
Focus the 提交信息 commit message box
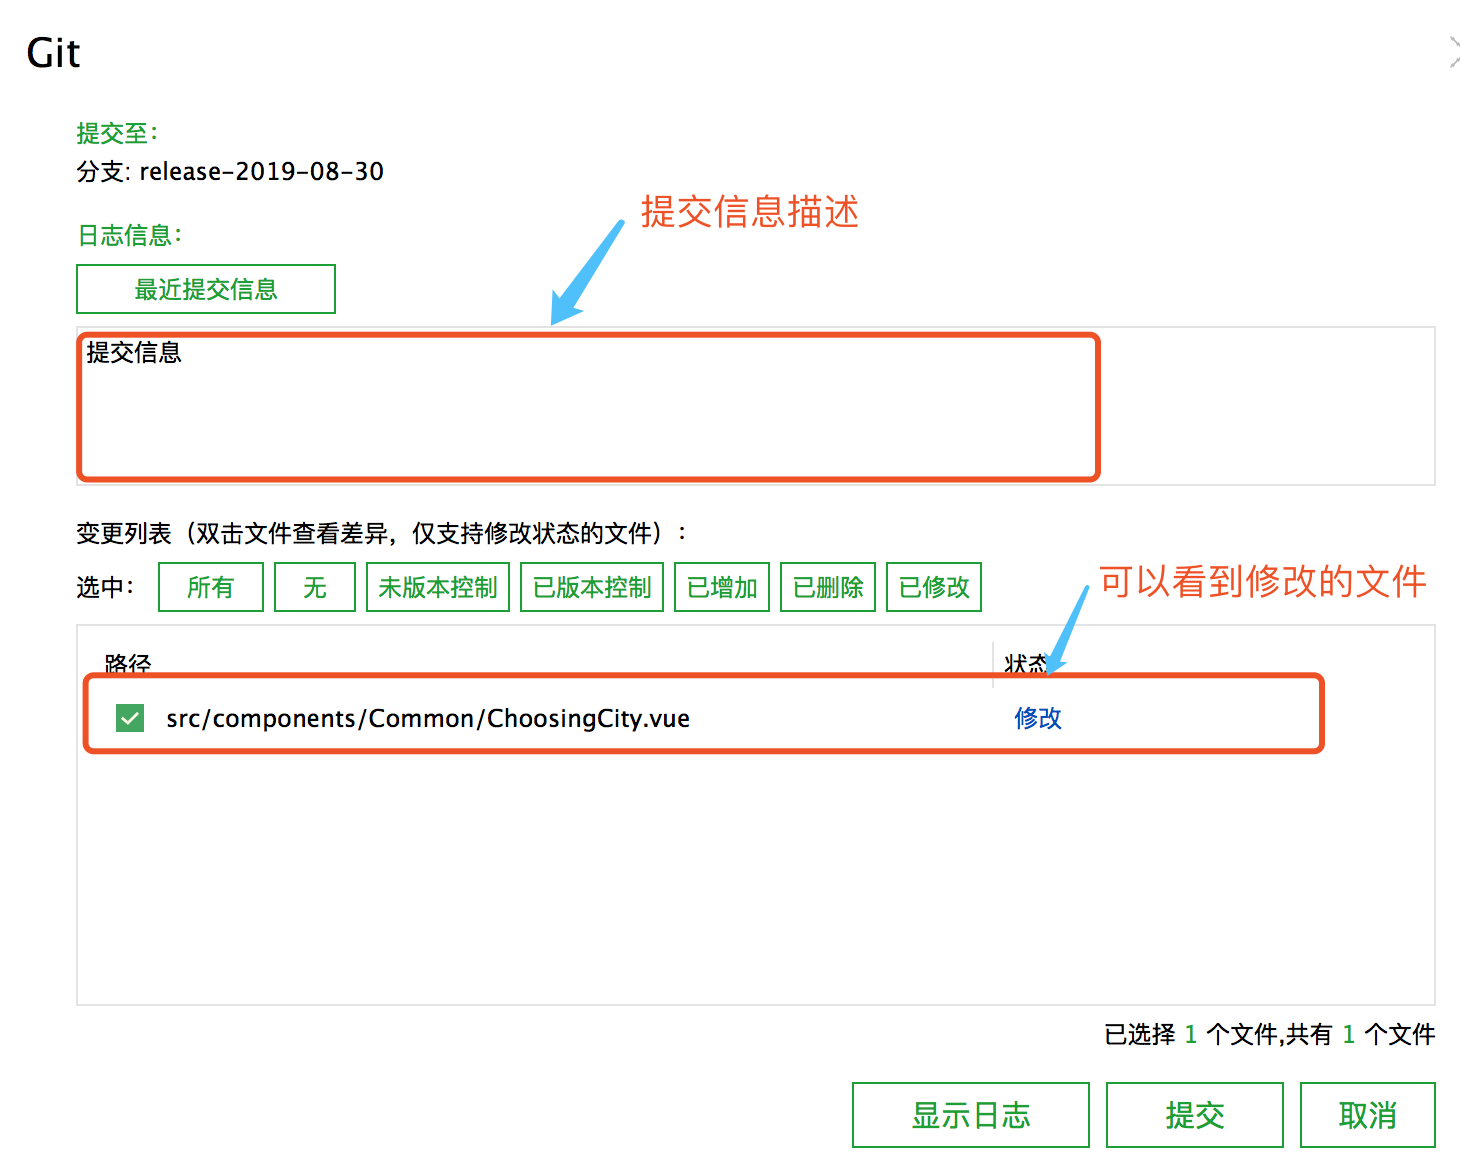click(756, 406)
